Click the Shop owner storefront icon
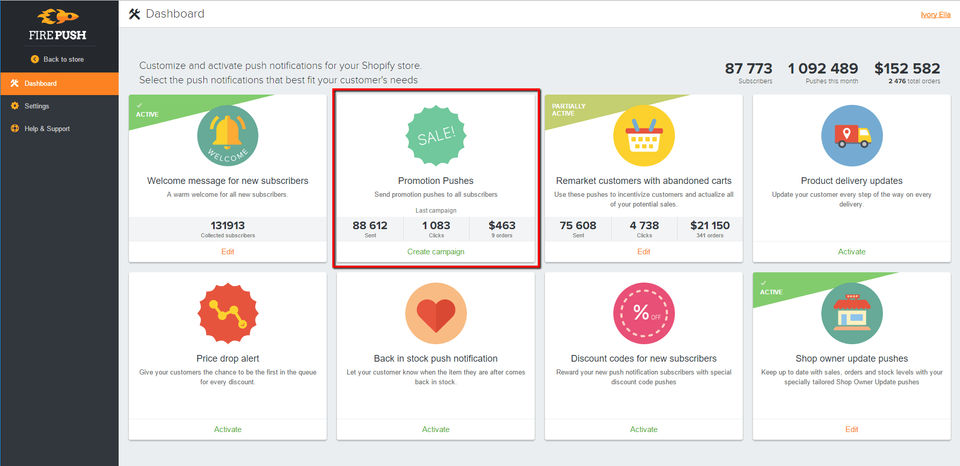This screenshot has height=466, width=960. (851, 312)
